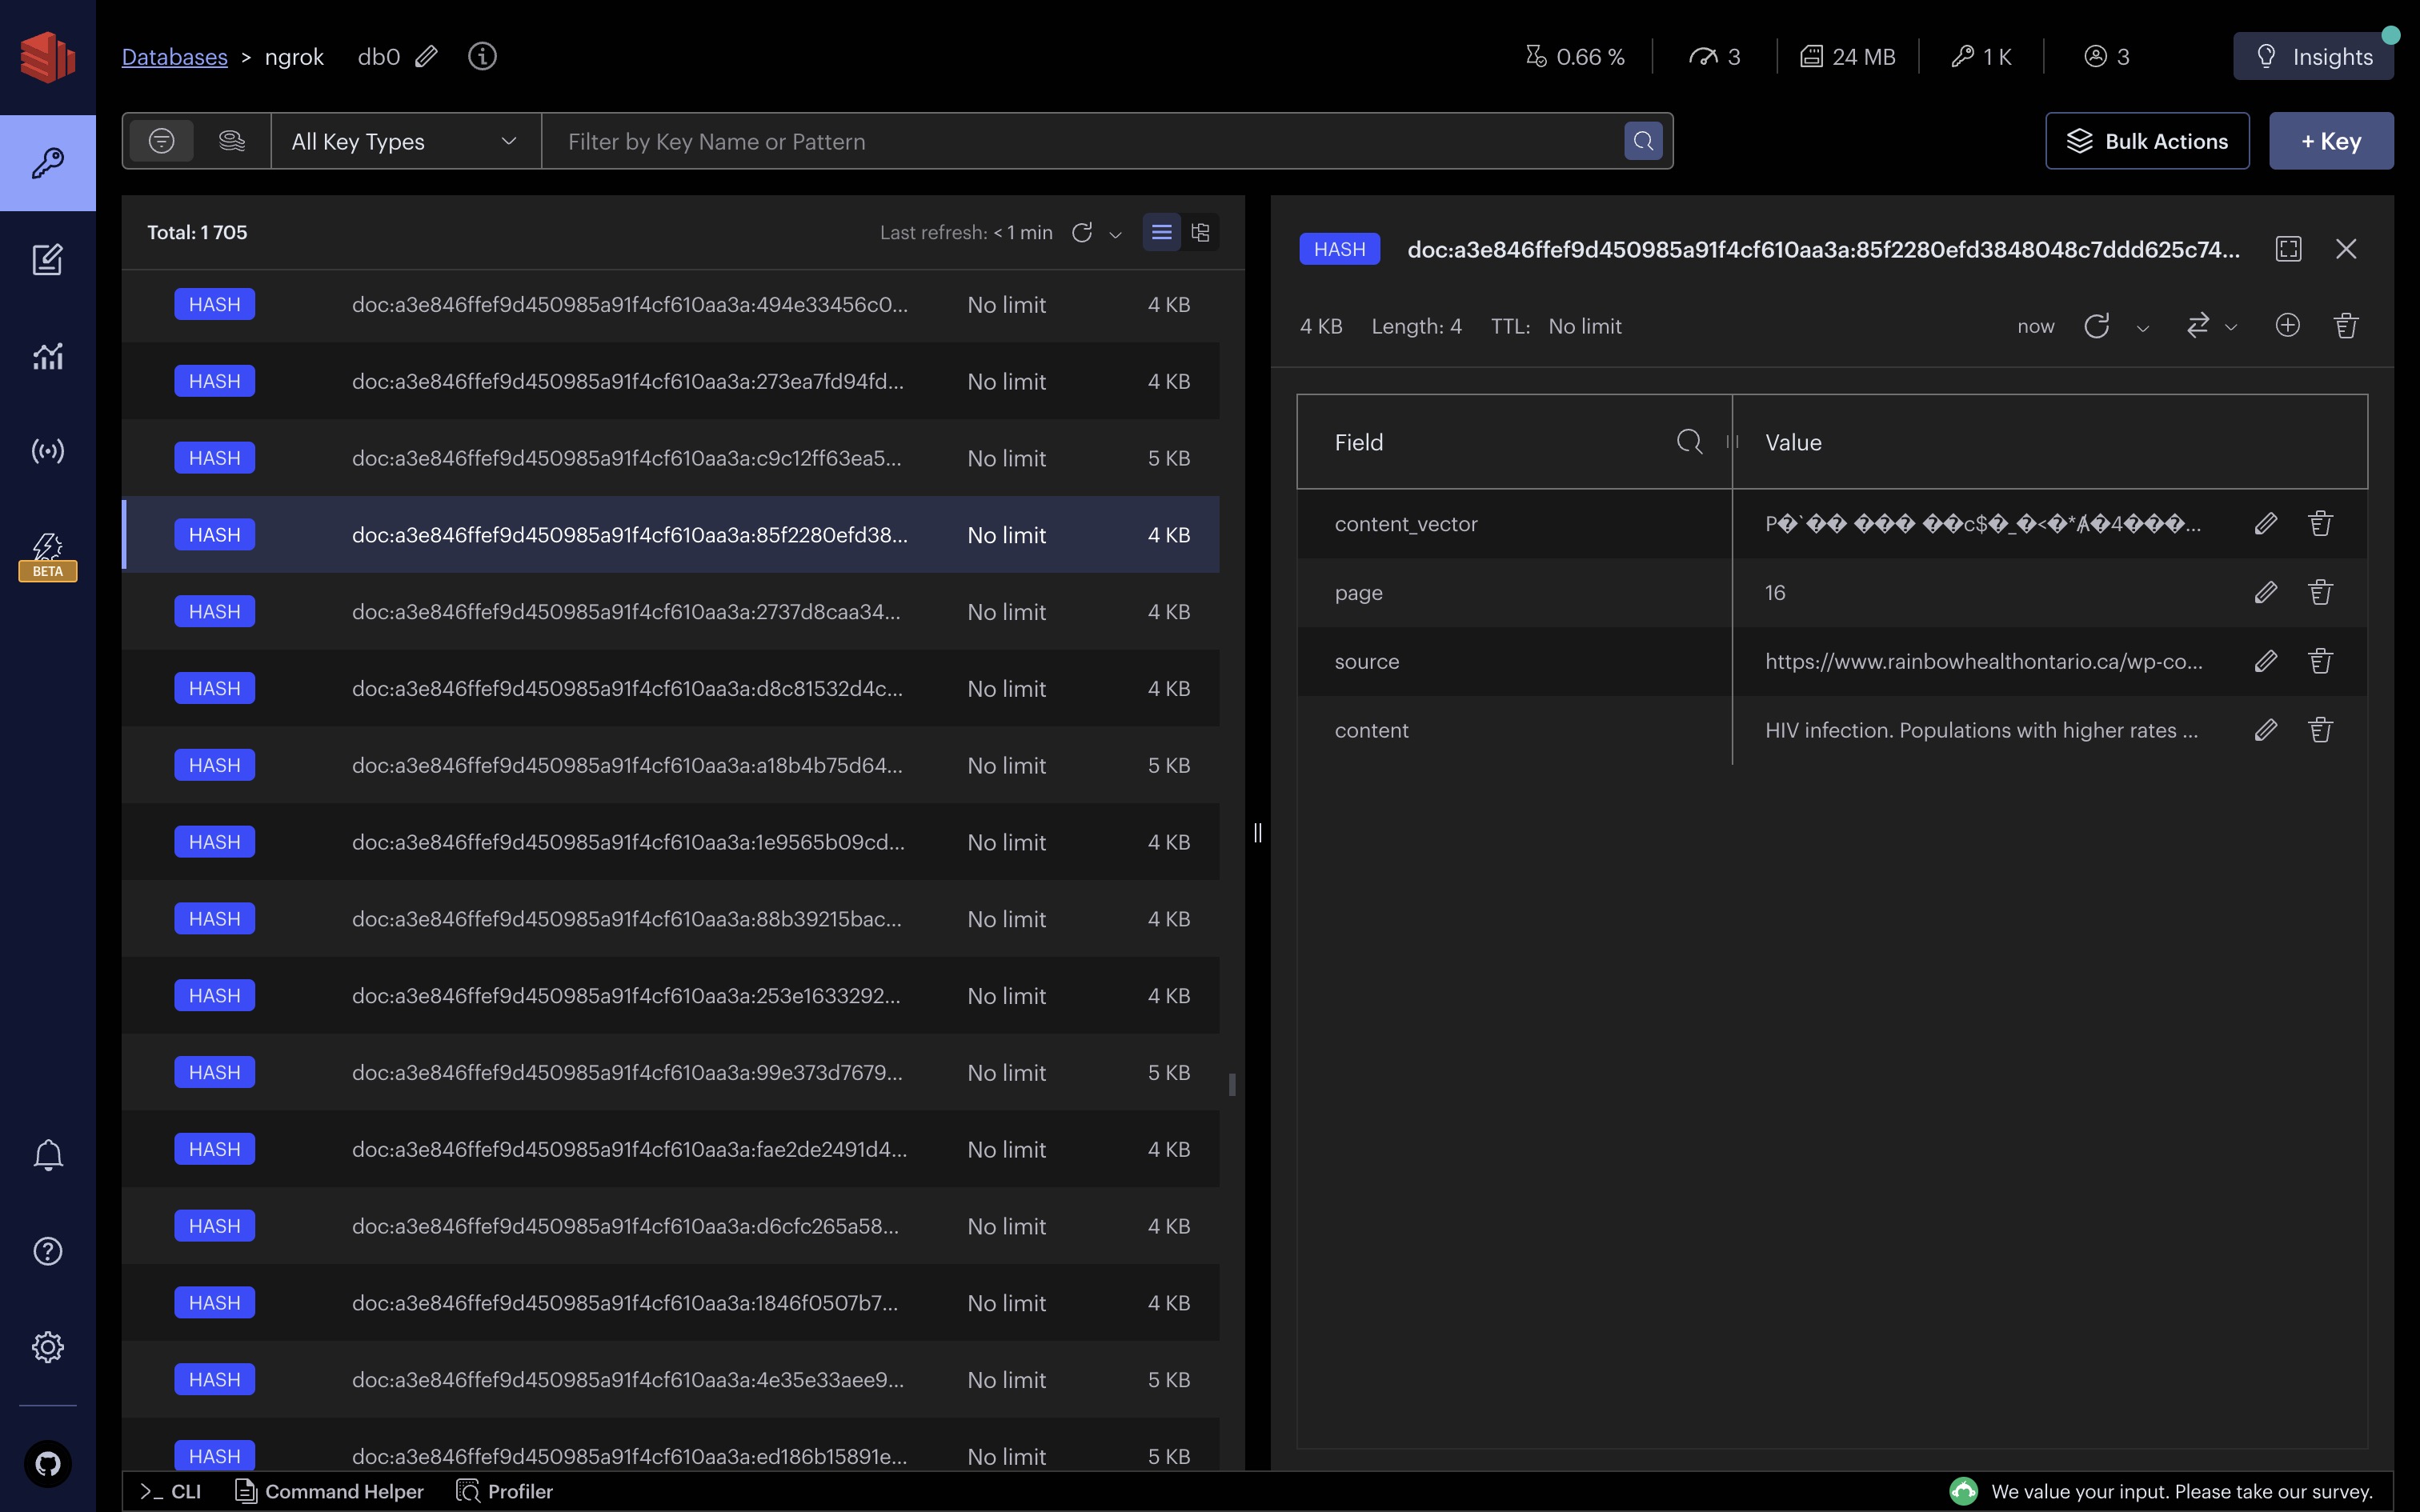Expand key list auto-refresh options chevron

[1115, 235]
